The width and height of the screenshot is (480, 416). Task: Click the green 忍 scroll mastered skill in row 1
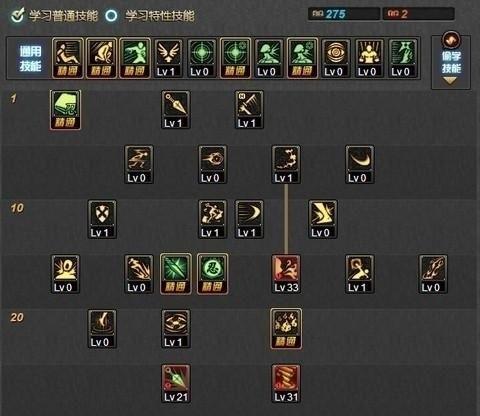pos(65,110)
